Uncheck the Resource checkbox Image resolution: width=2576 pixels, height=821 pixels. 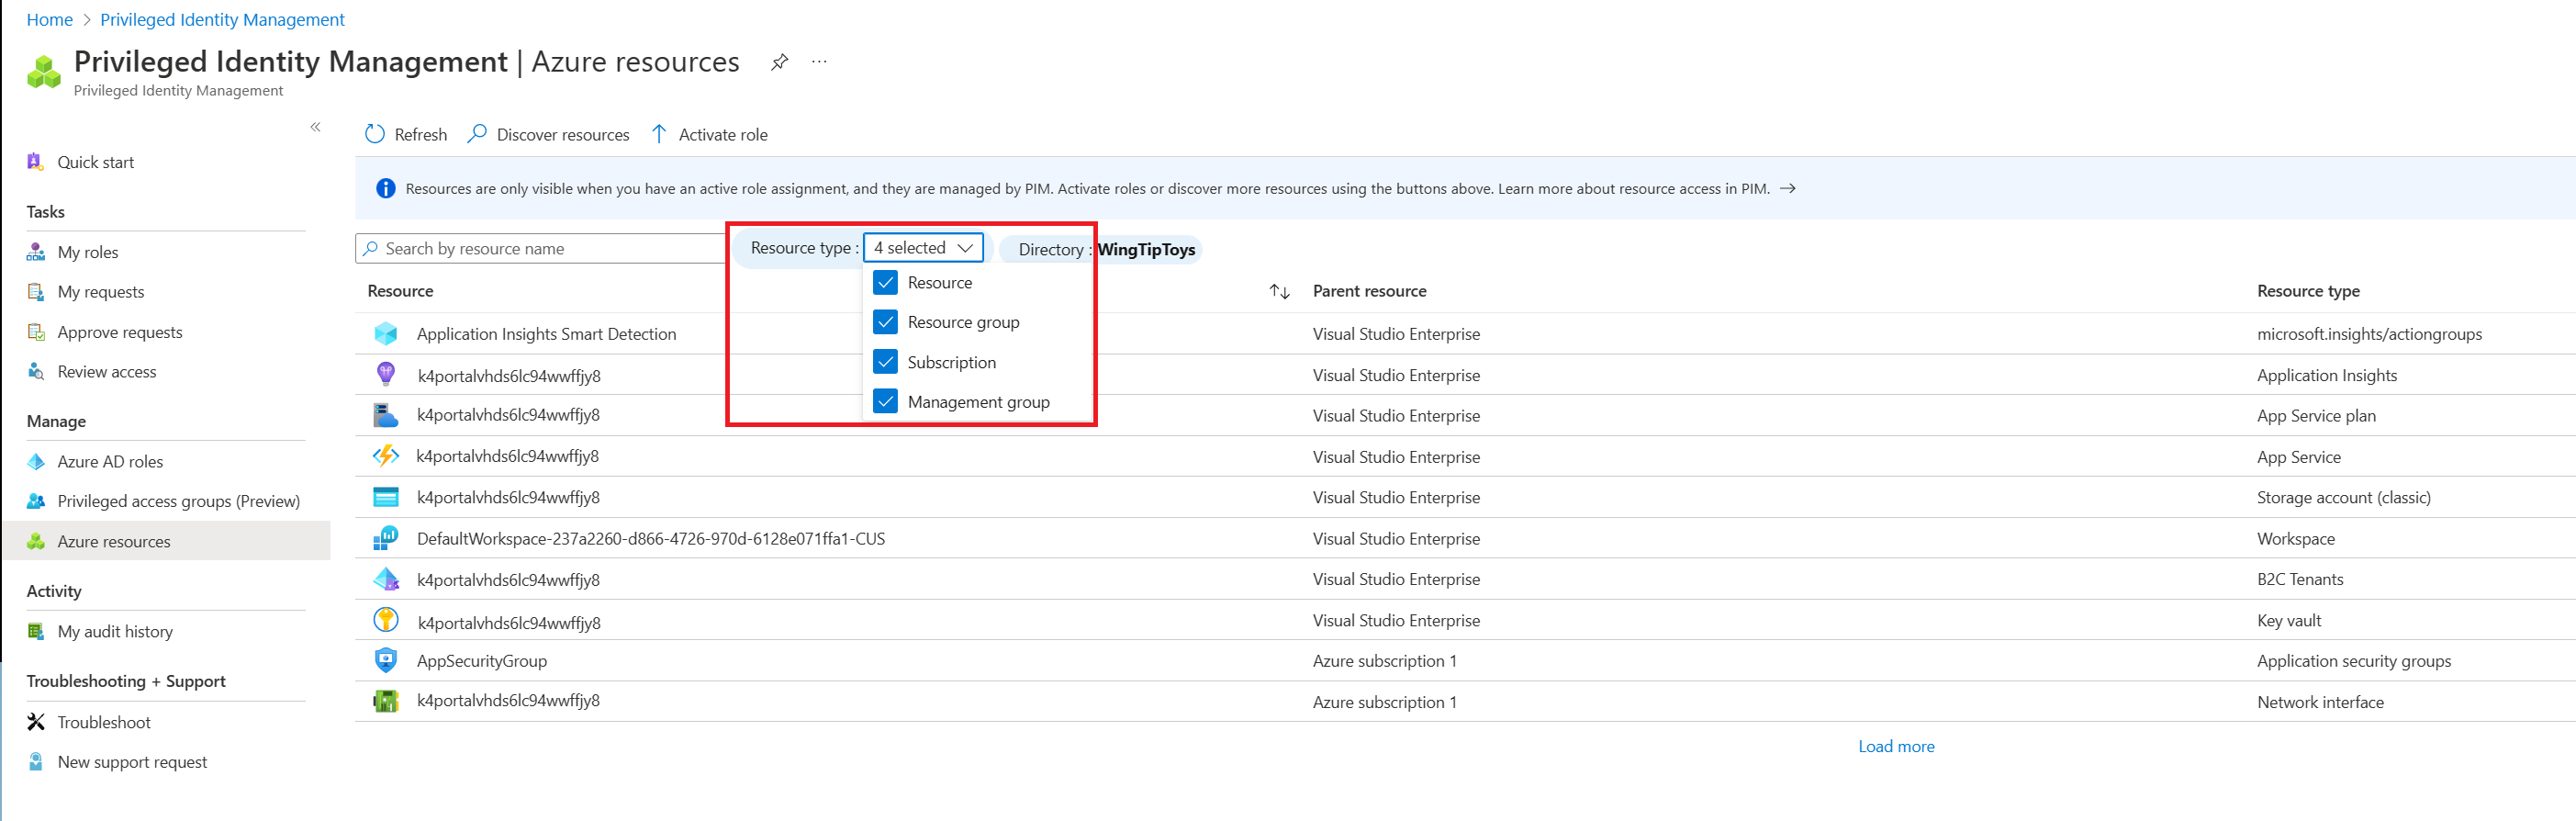(885, 283)
